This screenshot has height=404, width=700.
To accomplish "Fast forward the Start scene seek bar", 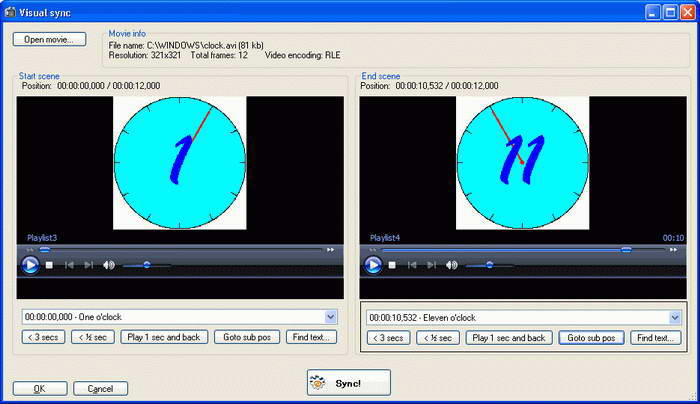I will pyautogui.click(x=330, y=250).
